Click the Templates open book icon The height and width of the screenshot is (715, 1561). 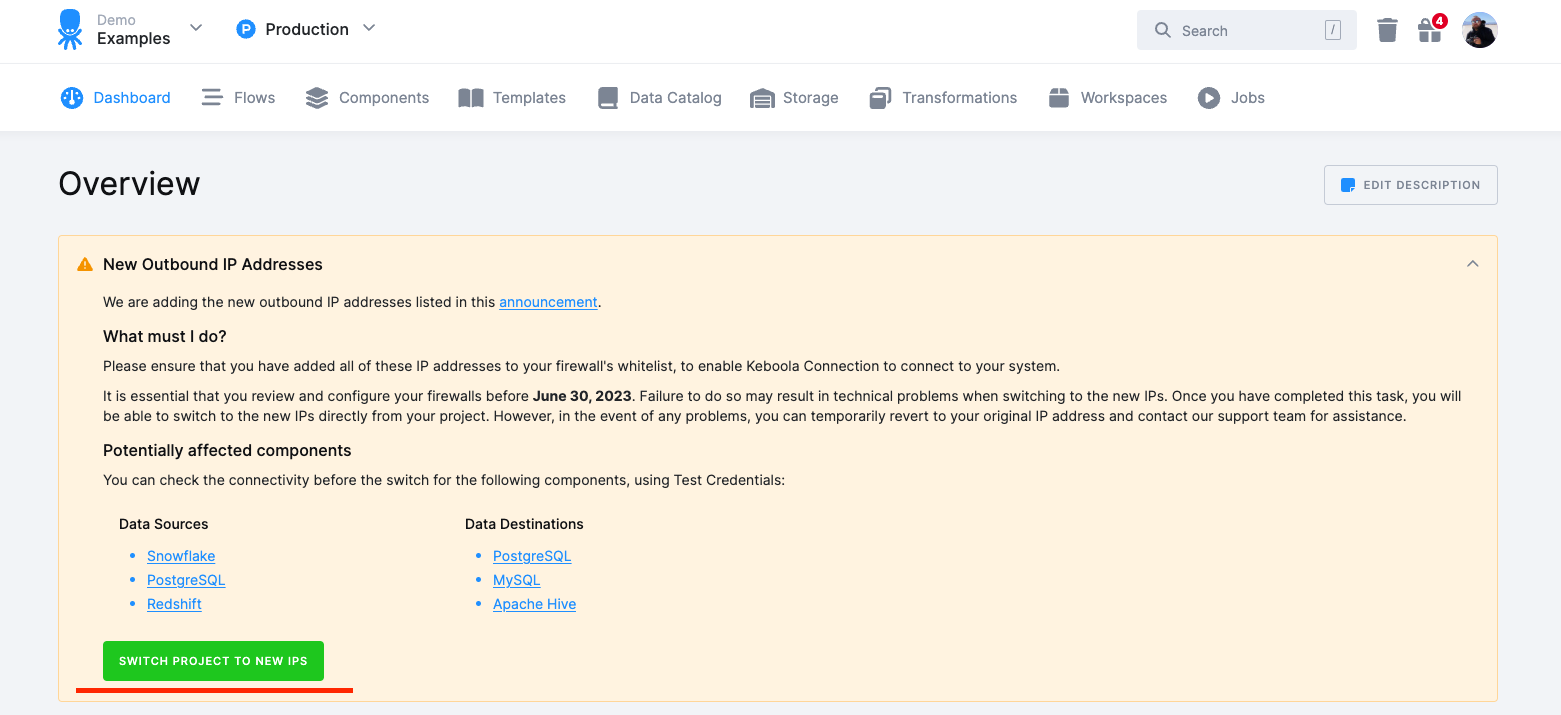click(x=471, y=98)
